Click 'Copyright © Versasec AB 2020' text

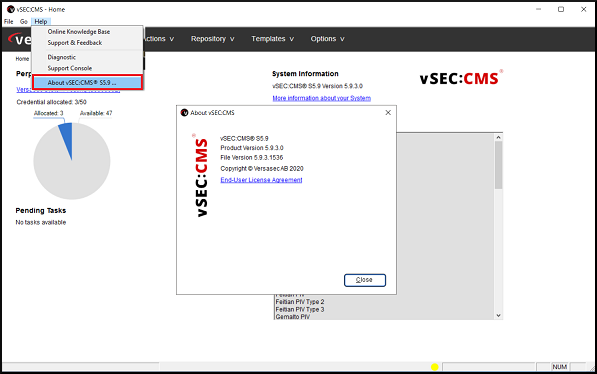tap(262, 169)
